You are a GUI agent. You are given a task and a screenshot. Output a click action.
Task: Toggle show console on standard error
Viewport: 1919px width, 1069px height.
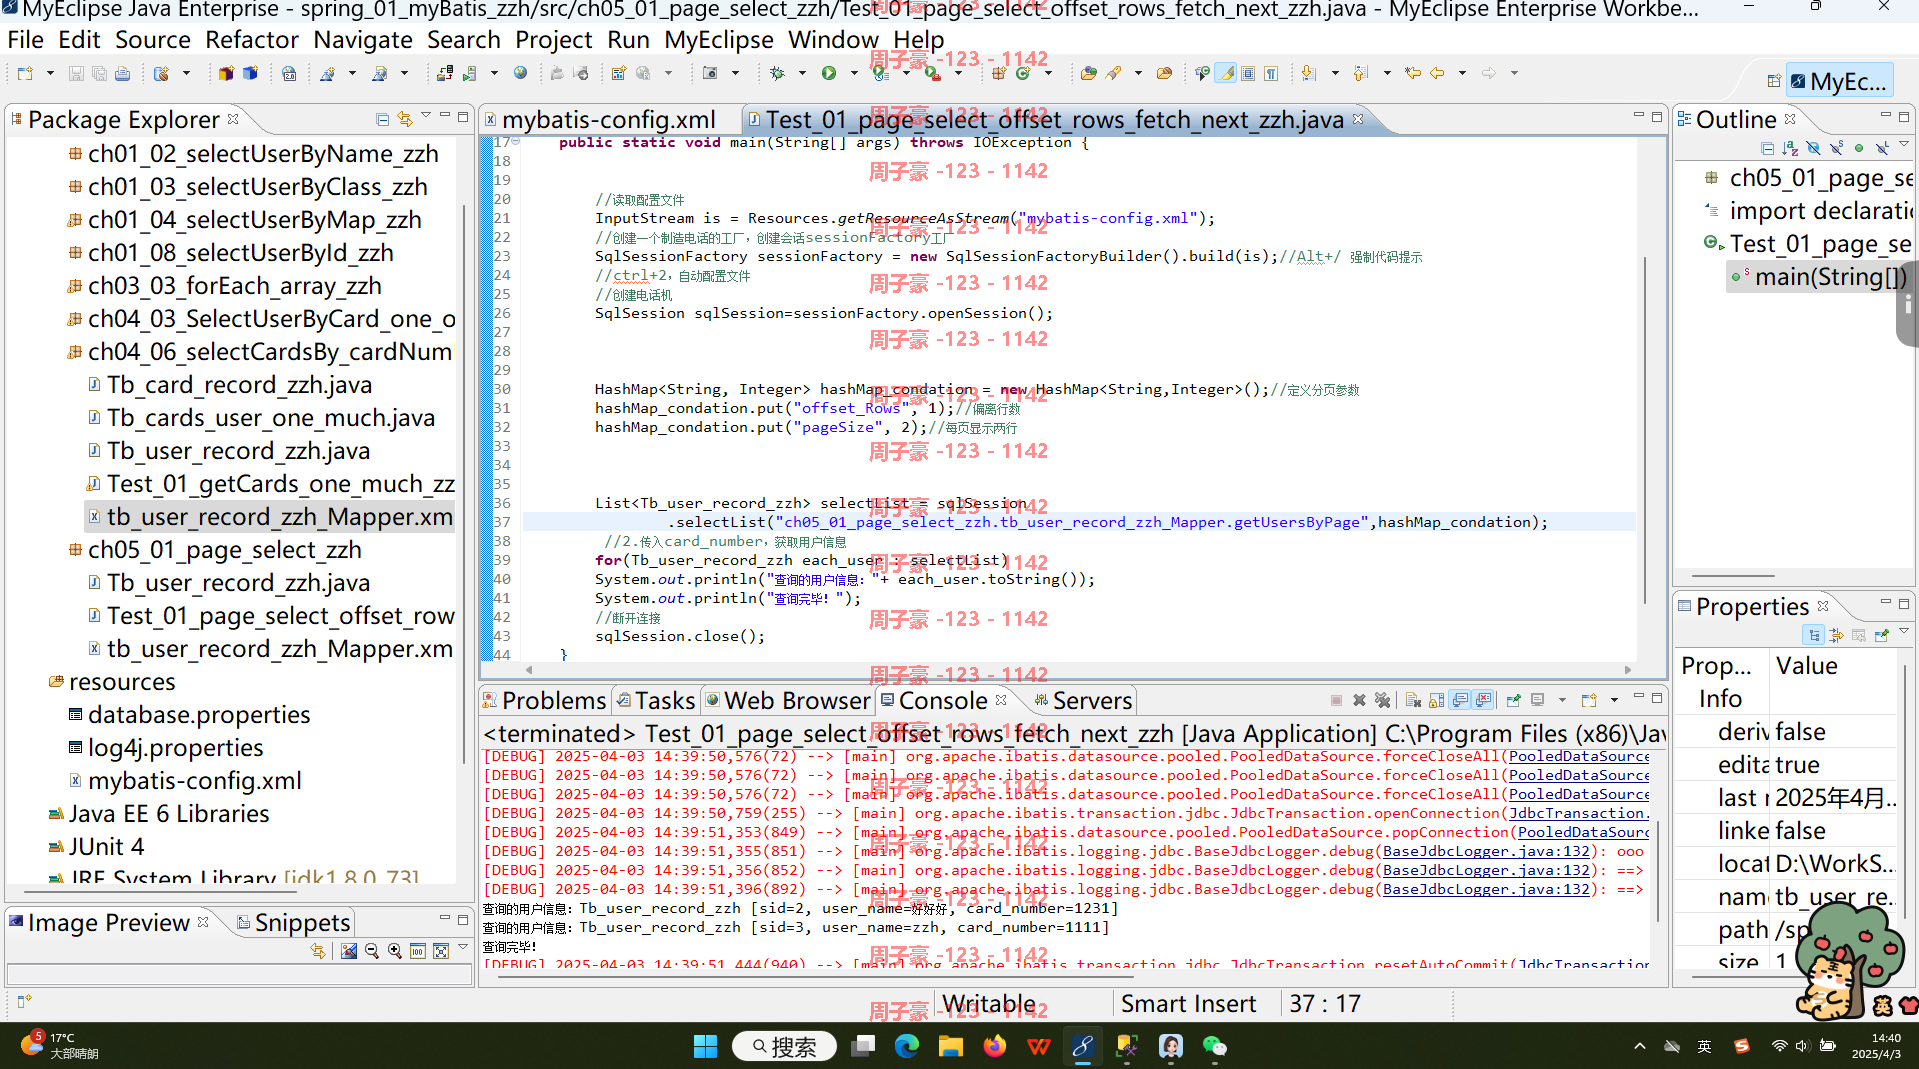coord(1484,700)
